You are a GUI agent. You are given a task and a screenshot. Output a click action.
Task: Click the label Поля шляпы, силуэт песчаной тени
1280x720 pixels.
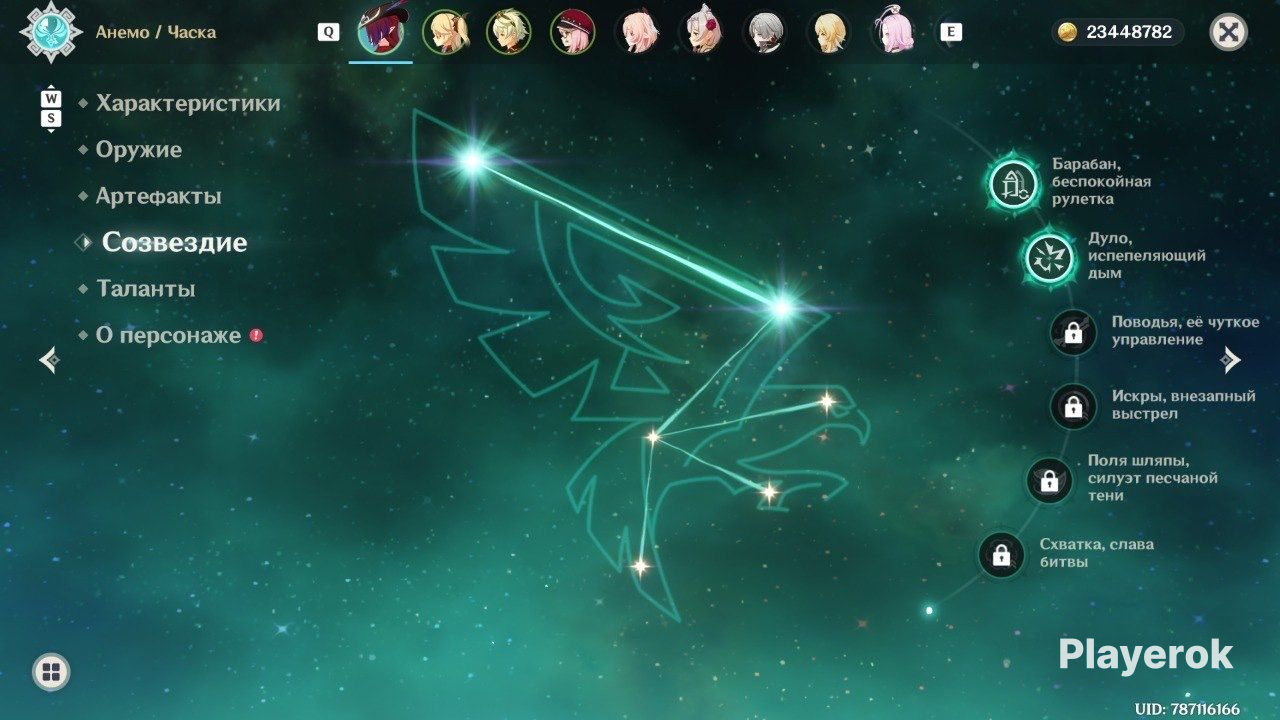1152,478
